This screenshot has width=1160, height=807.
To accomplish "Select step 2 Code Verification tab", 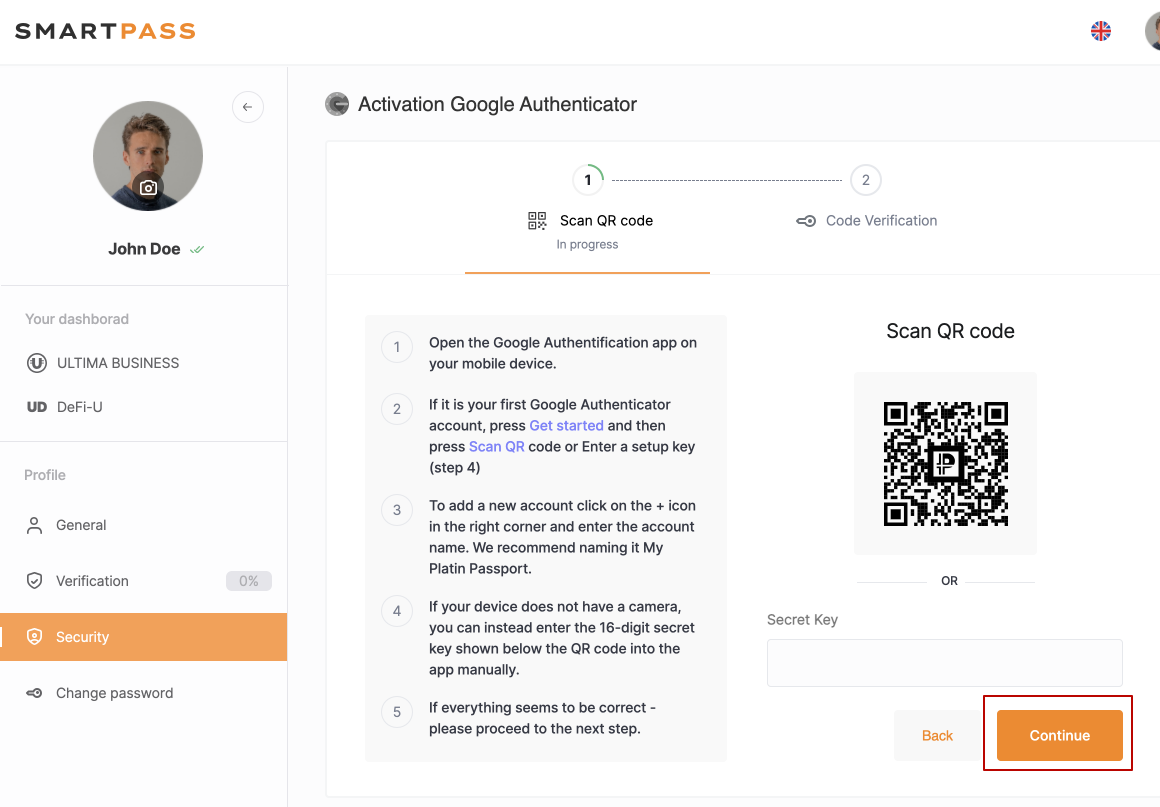I will [x=866, y=221].
